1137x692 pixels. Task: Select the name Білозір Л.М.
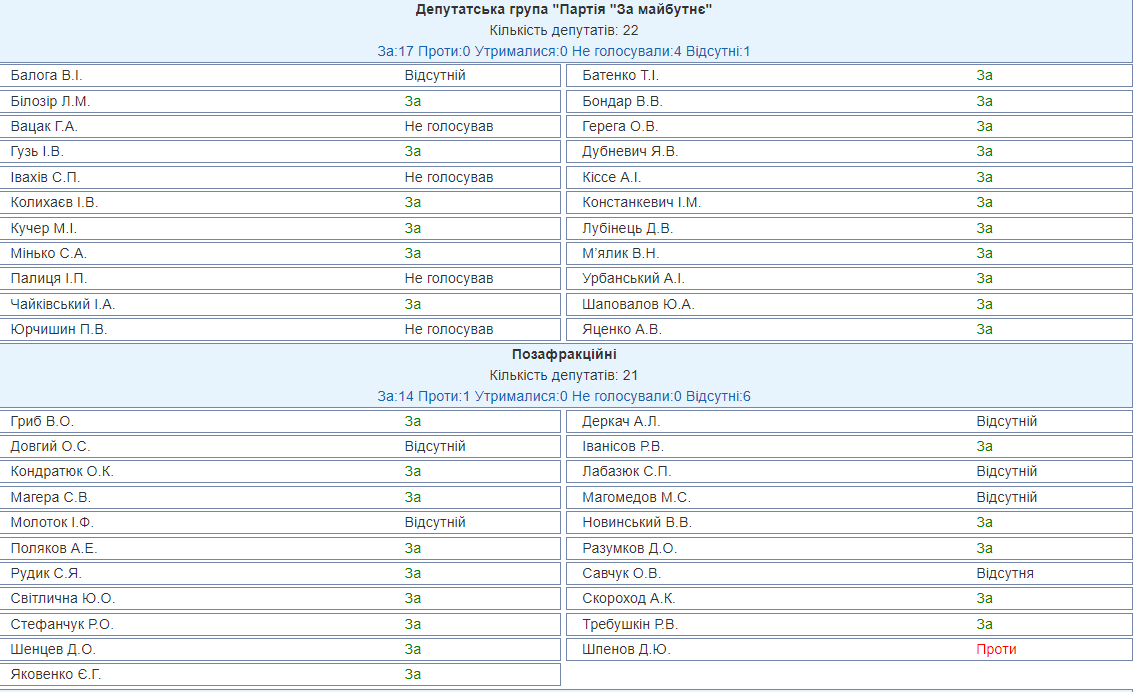click(50, 102)
